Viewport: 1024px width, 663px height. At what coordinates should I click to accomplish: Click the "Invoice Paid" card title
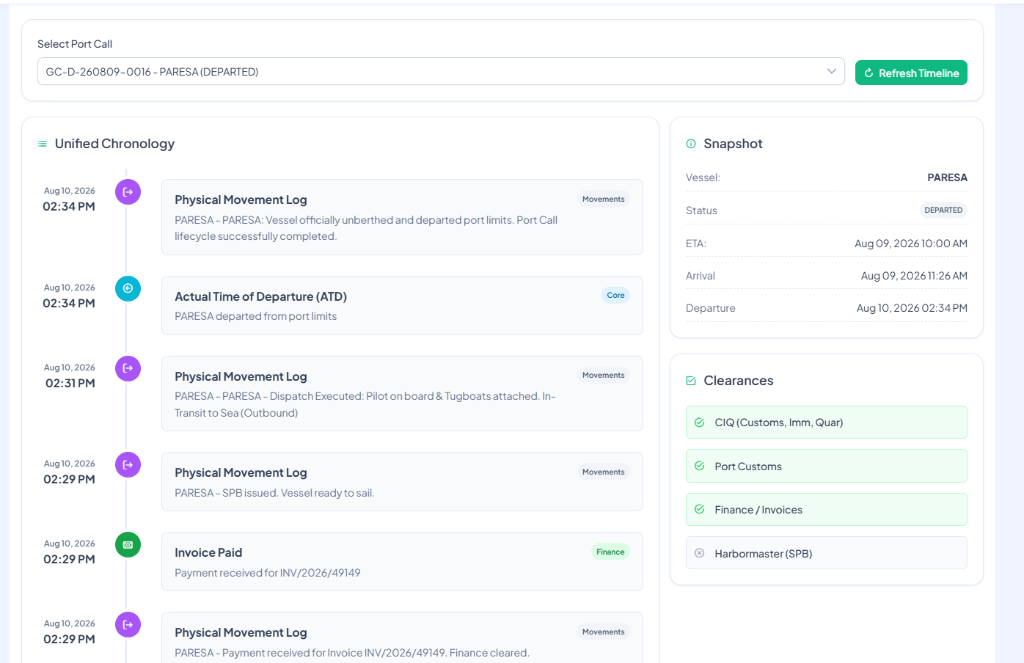208,553
